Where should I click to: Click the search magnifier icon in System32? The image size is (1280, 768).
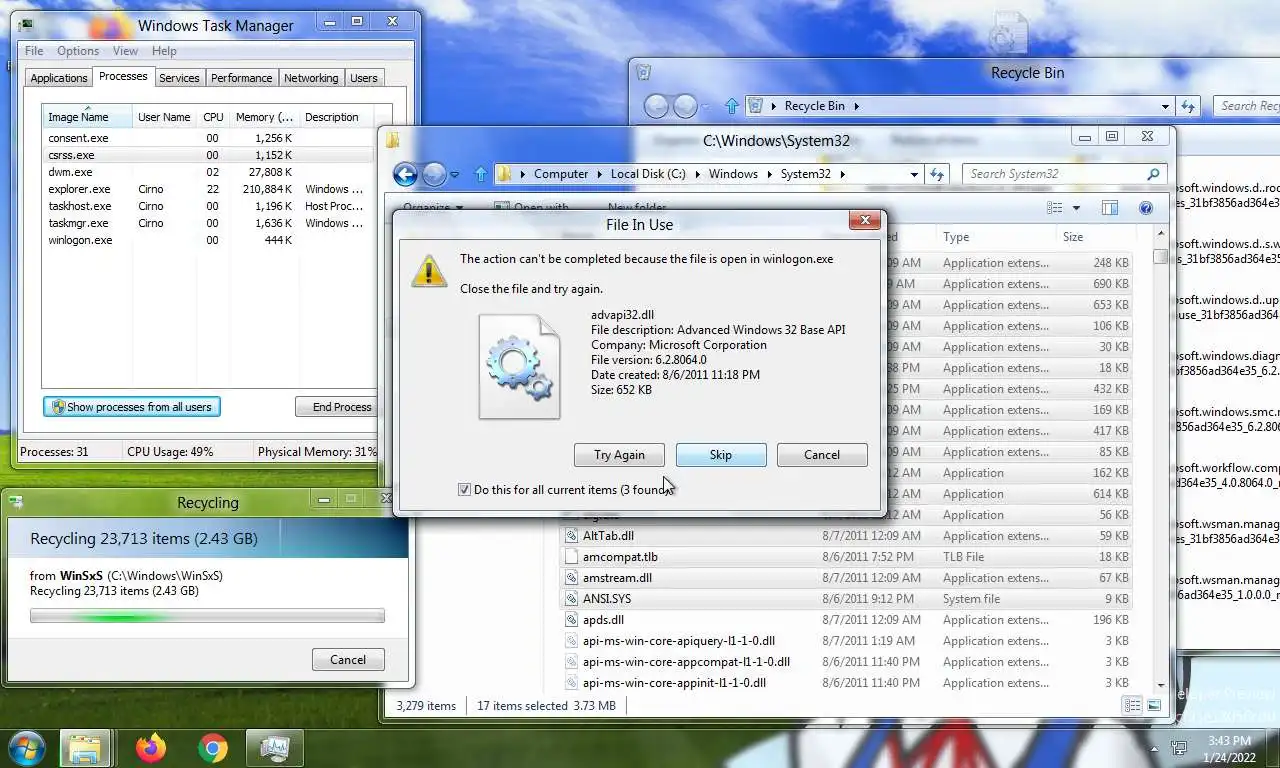tap(1154, 174)
